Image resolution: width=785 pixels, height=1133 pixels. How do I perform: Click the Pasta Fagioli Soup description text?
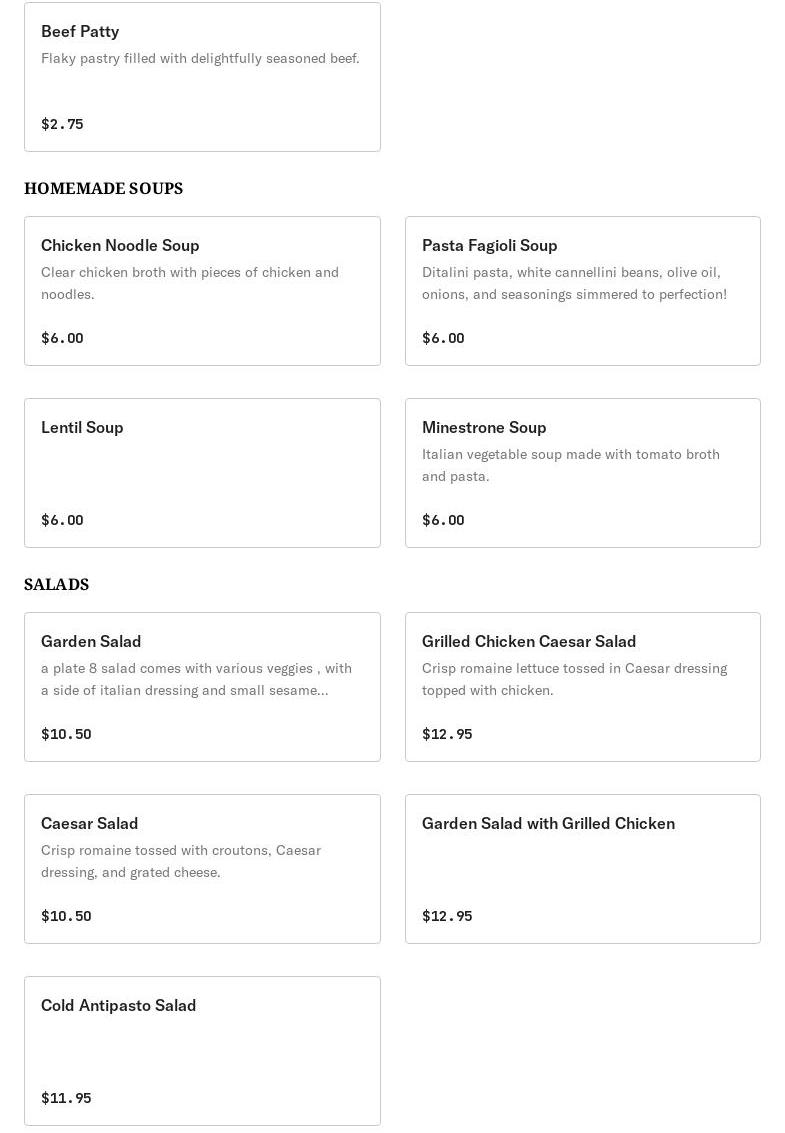coord(574,283)
